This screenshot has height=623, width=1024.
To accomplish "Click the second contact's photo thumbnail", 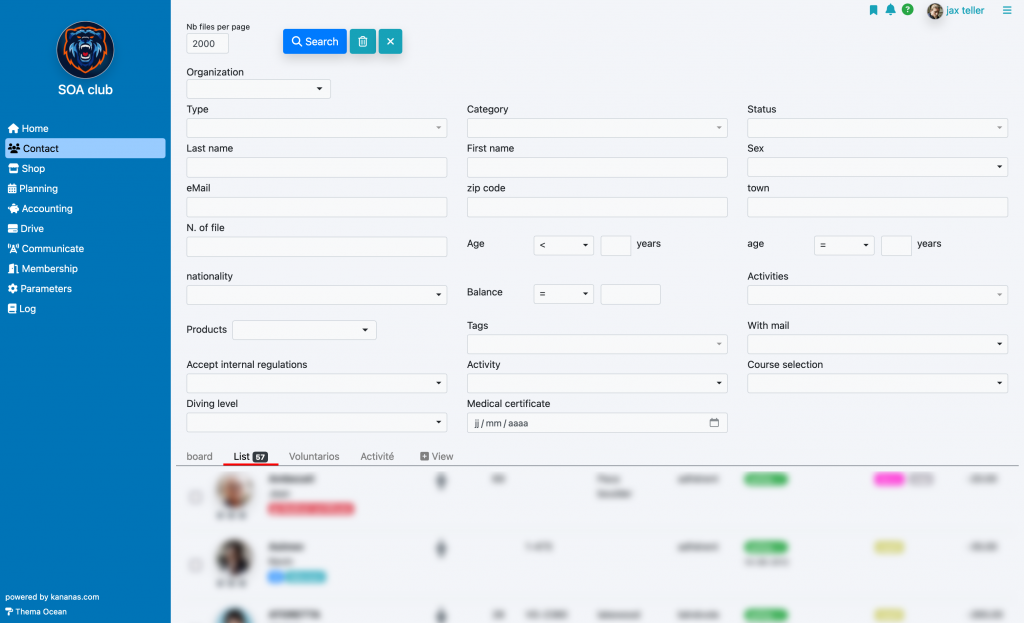I will [234, 557].
